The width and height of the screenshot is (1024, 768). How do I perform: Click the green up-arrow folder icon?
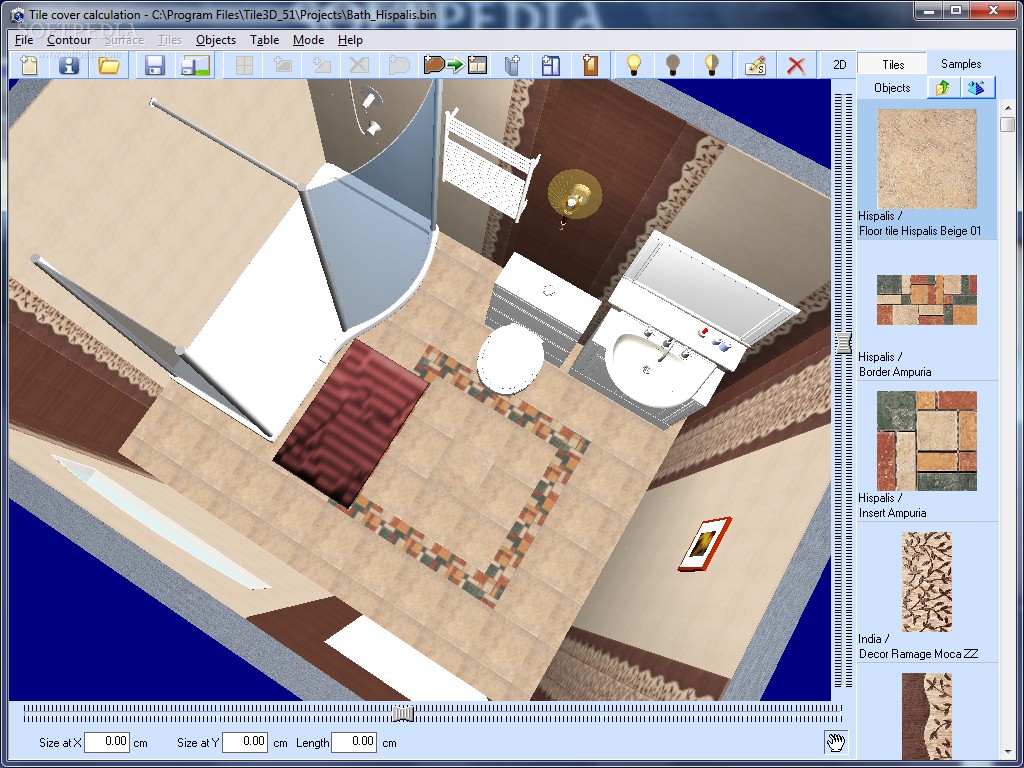click(942, 88)
